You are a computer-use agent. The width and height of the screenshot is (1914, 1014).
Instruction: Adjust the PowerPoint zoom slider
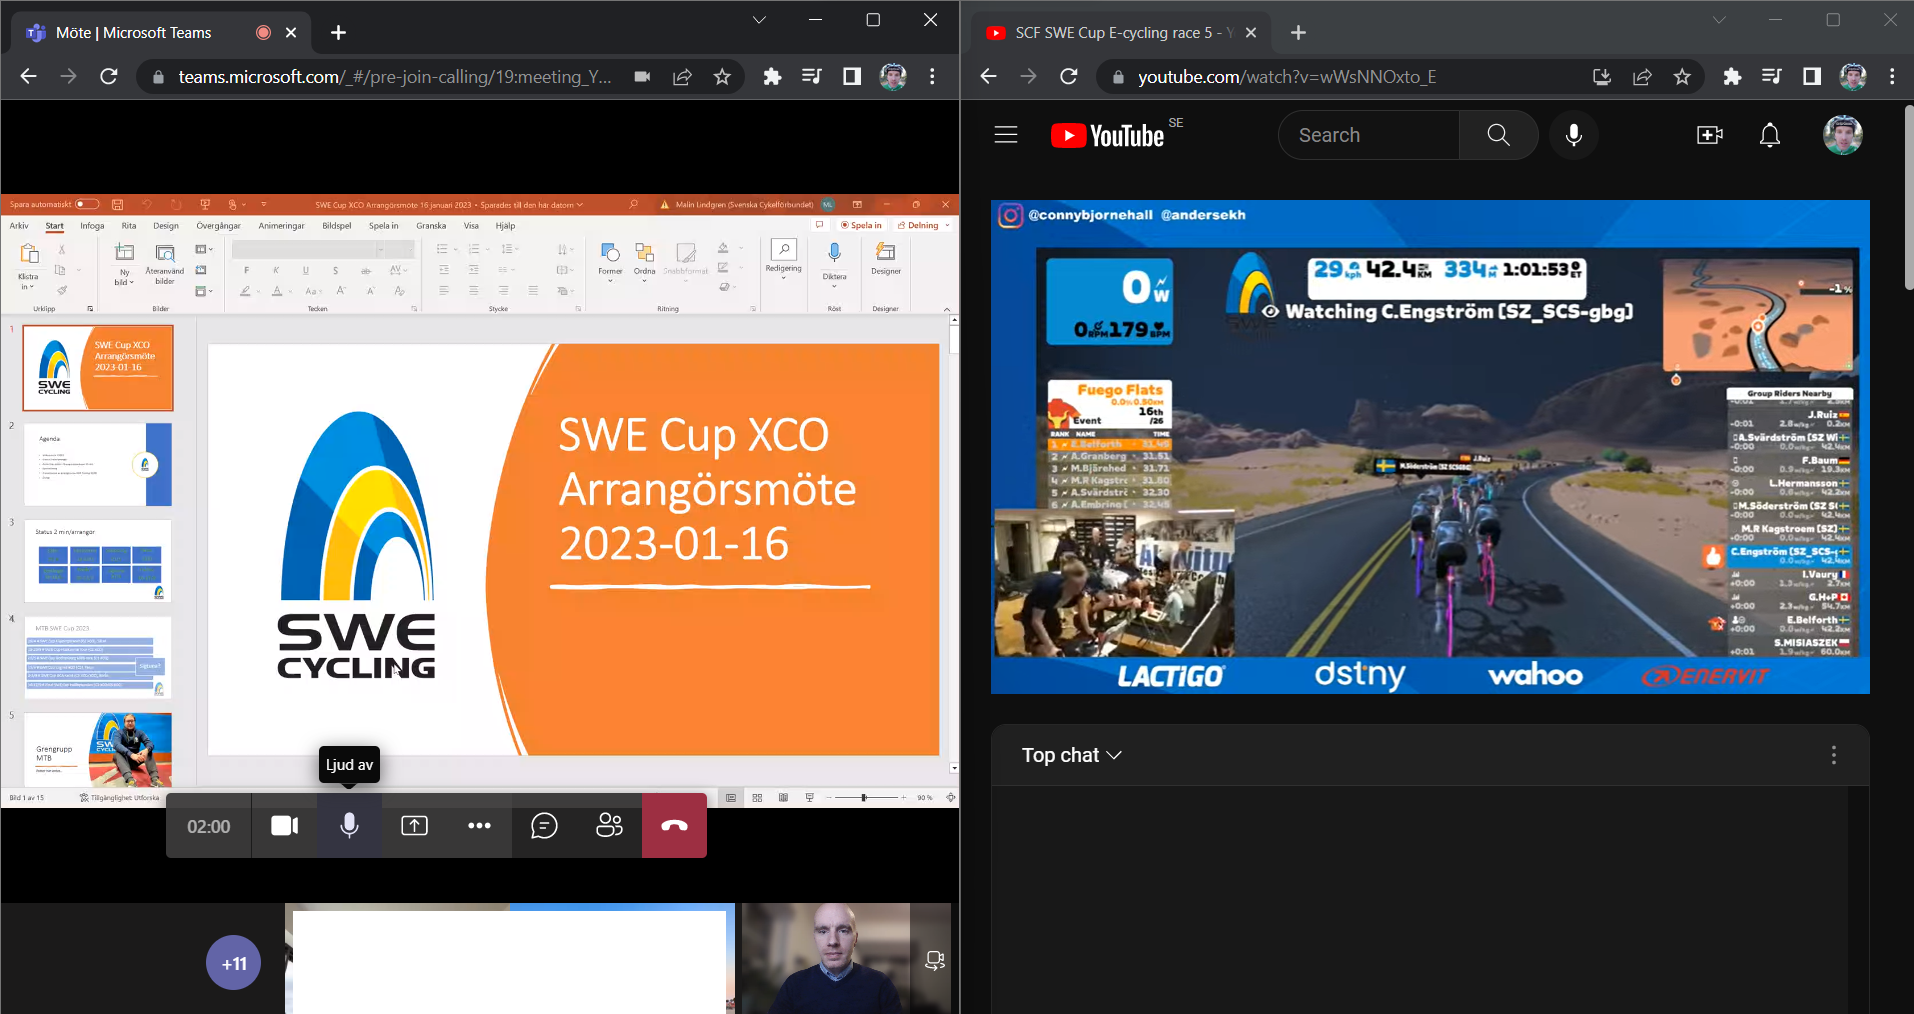(x=864, y=797)
